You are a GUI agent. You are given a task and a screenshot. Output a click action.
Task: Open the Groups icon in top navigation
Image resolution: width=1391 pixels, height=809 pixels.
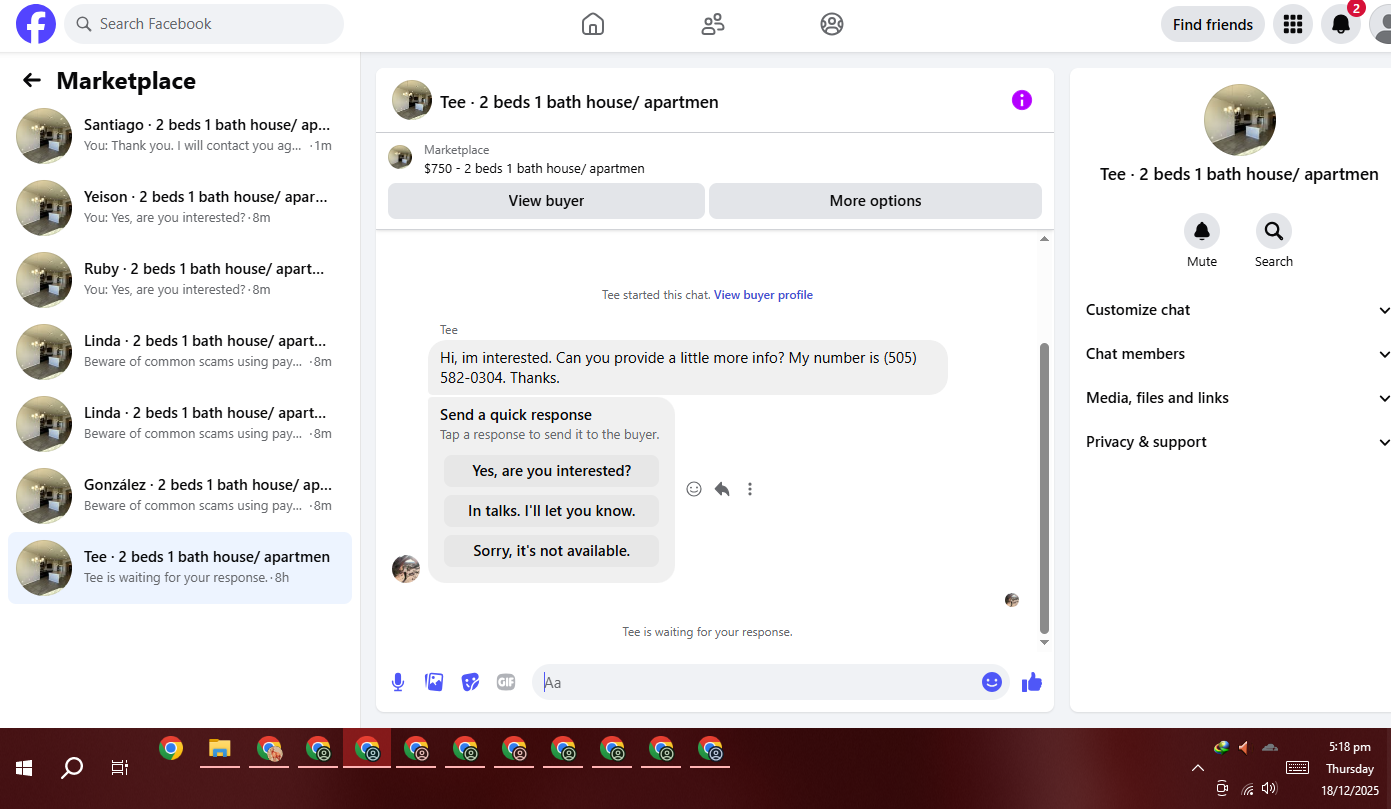(832, 24)
